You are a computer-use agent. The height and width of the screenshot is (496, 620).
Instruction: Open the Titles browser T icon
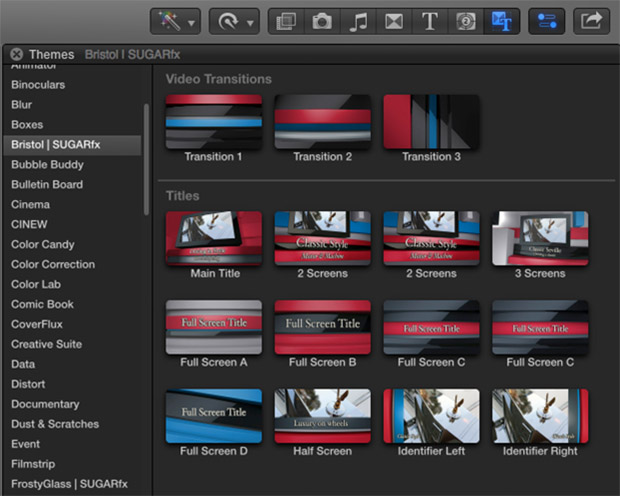430,21
